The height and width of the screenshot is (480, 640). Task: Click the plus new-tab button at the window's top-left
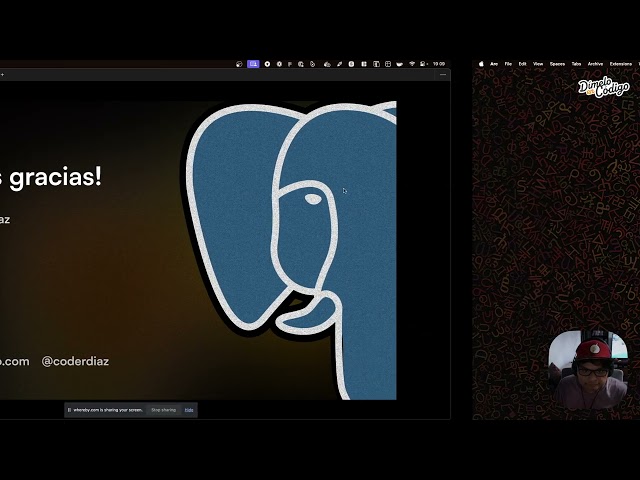[x=2, y=75]
